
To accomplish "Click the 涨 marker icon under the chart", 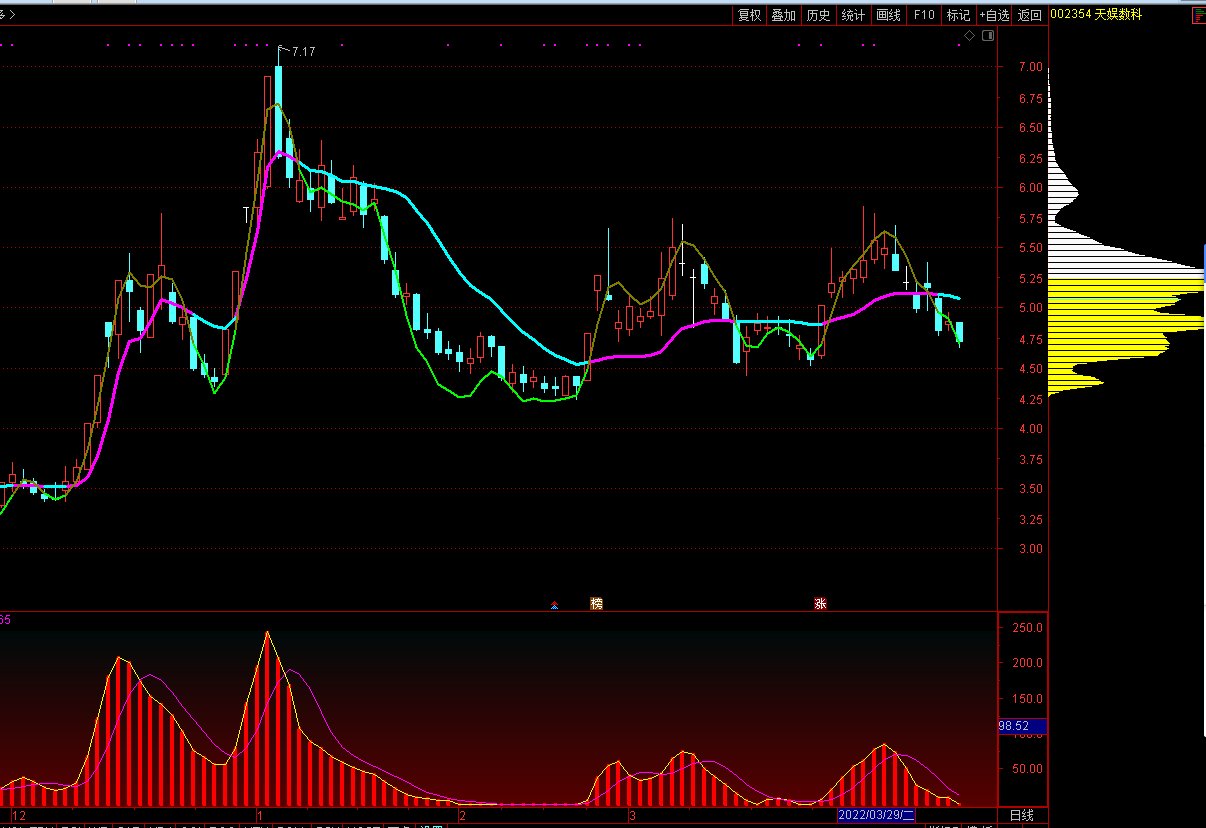I will [x=820, y=603].
